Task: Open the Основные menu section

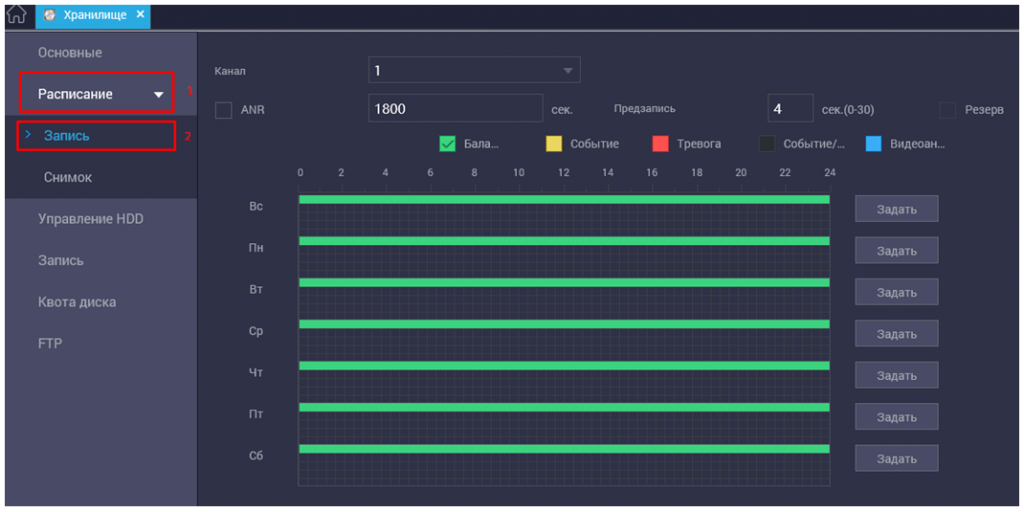Action: [x=70, y=52]
